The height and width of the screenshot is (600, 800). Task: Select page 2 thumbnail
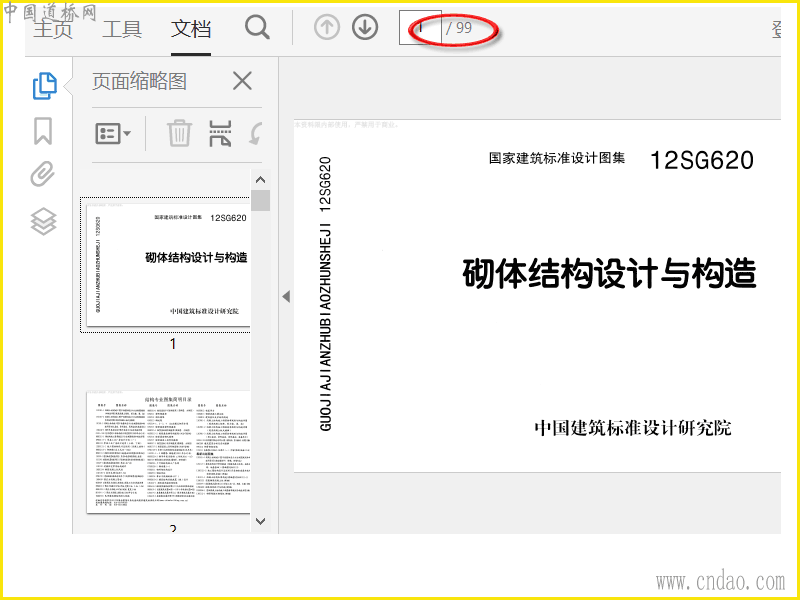(x=168, y=452)
